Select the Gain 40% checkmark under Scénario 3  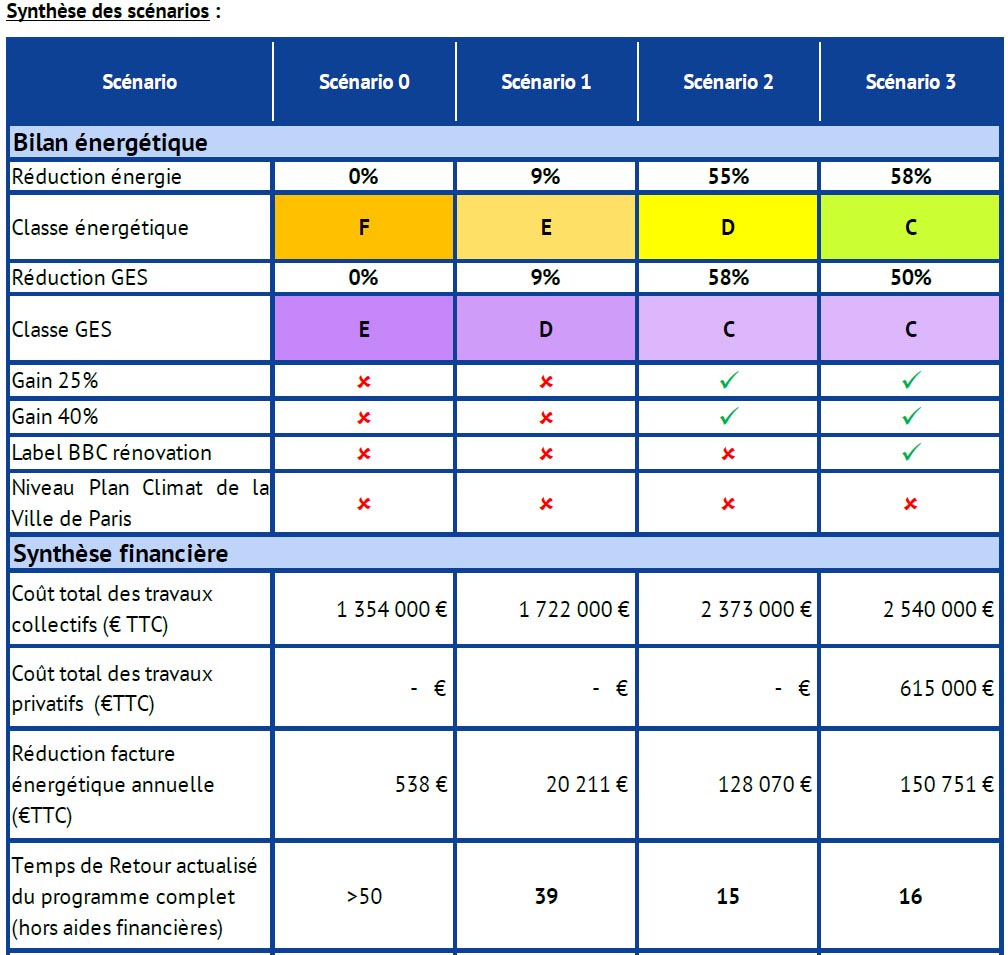click(x=910, y=416)
